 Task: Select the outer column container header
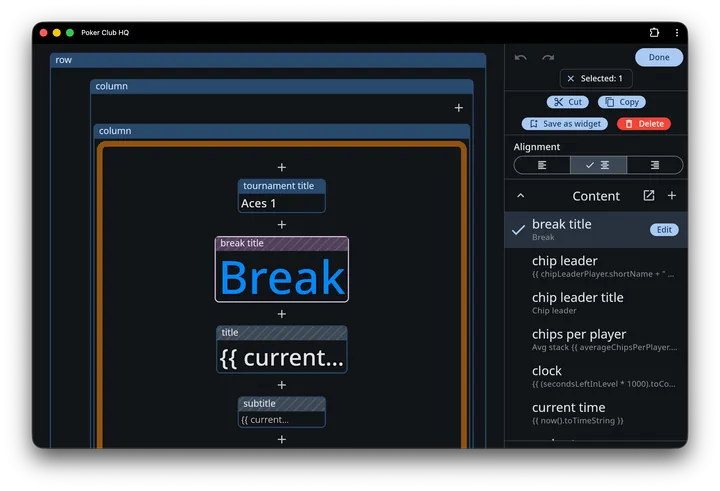click(x=281, y=86)
